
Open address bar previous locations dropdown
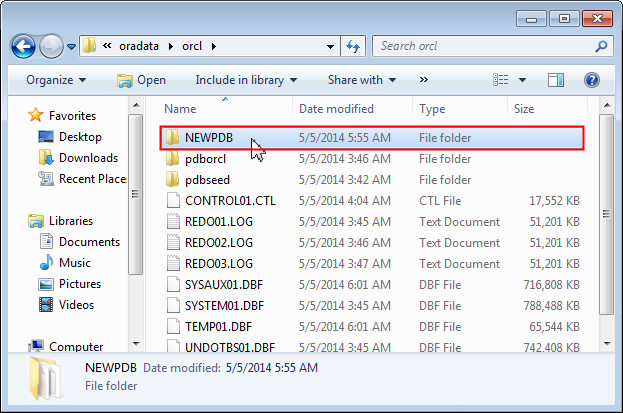(330, 47)
